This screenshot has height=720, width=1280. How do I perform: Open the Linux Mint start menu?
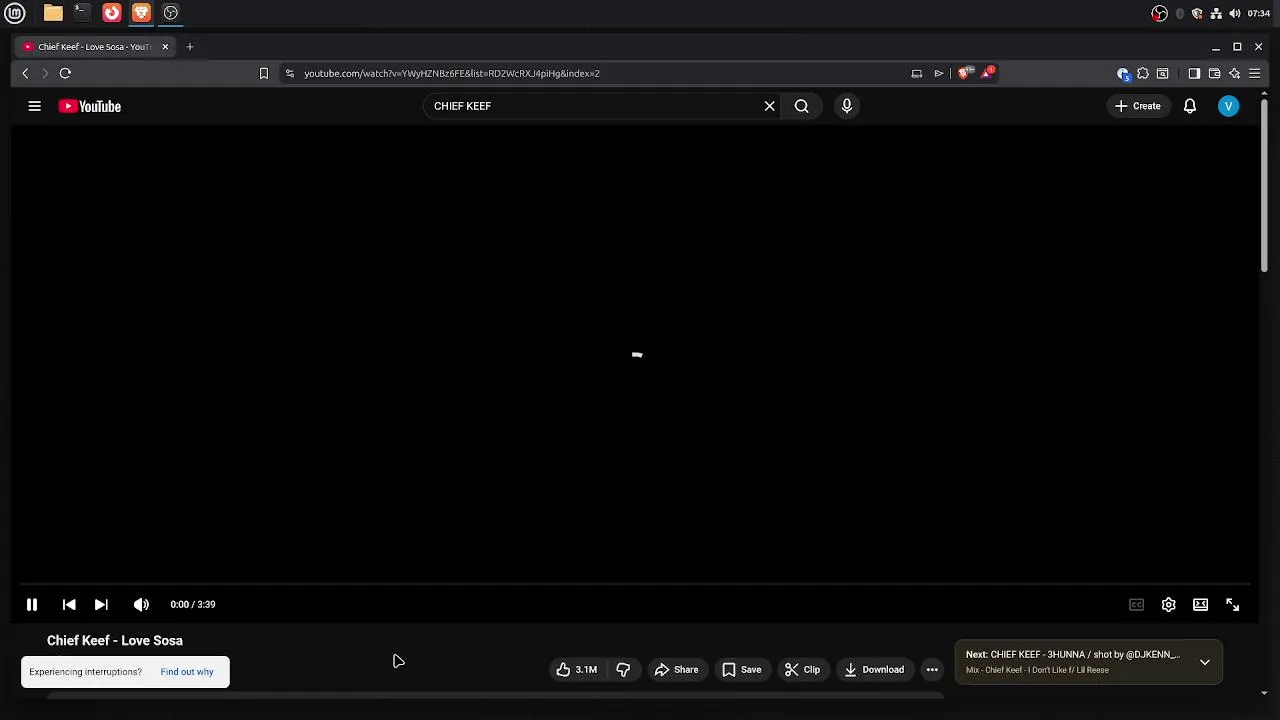click(15, 13)
